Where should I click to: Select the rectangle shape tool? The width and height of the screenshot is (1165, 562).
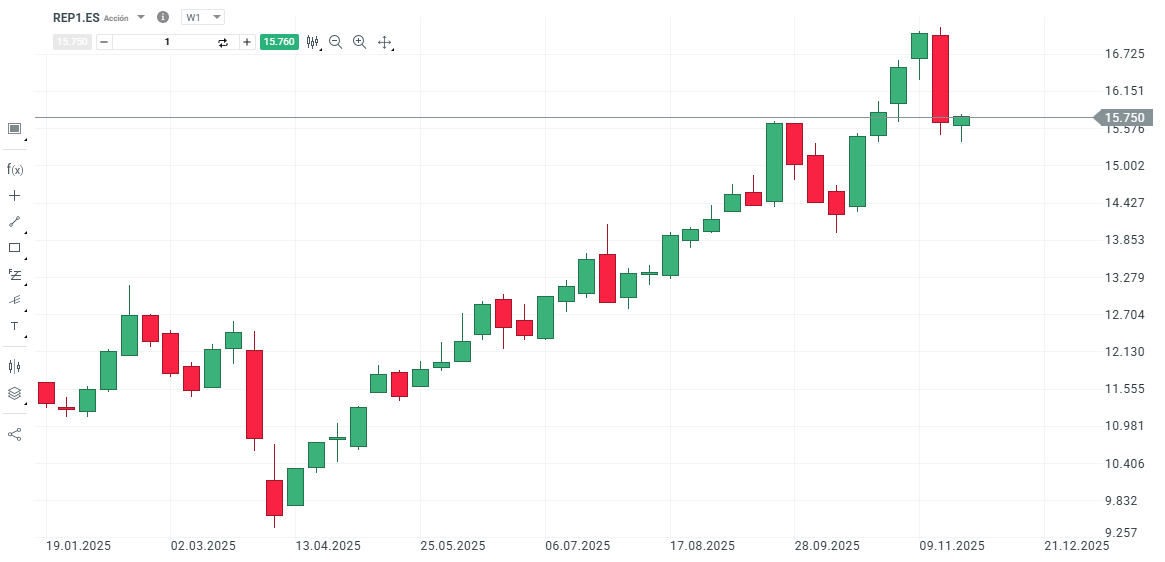15,248
